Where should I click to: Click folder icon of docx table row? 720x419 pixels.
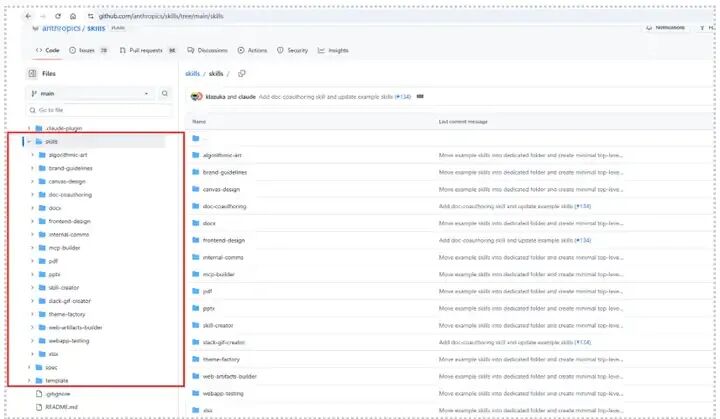coord(196,223)
